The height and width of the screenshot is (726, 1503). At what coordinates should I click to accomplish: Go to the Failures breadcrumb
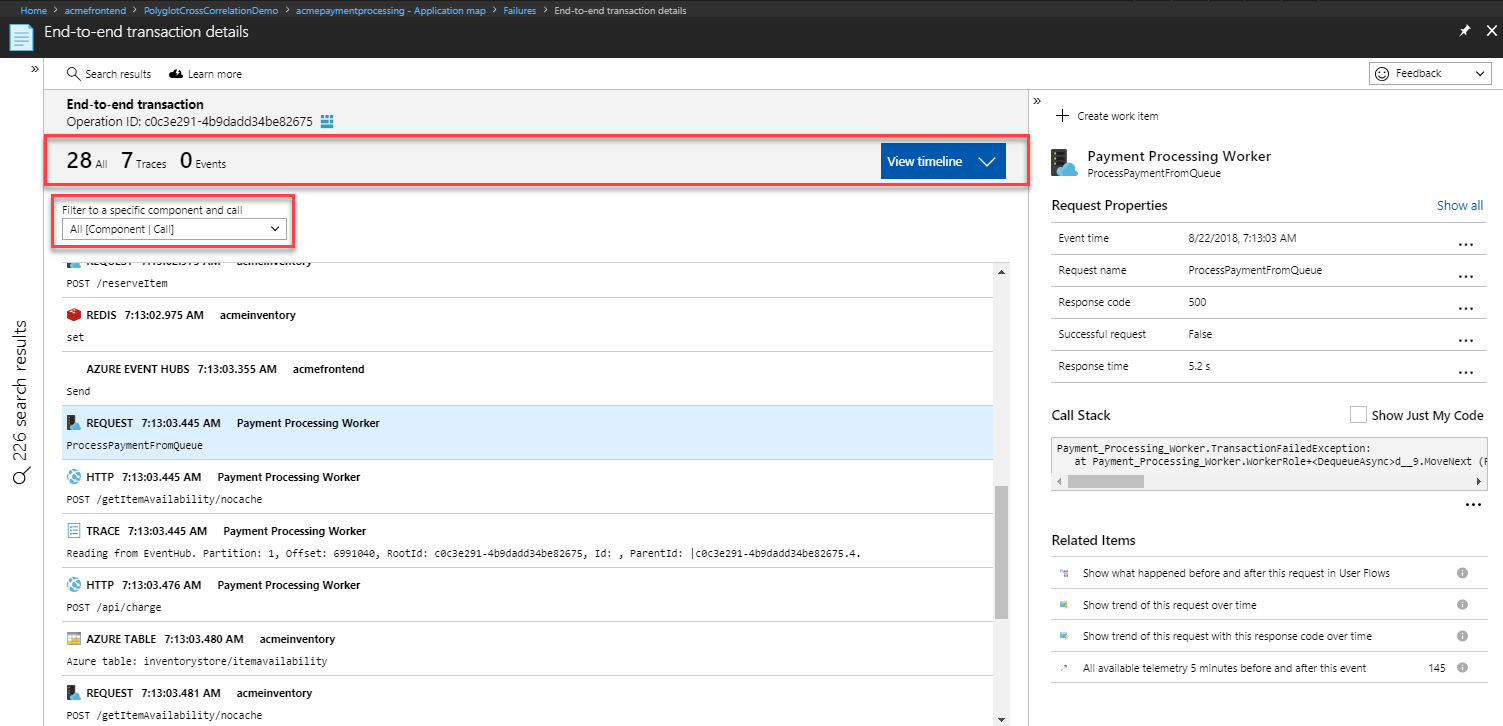519,10
